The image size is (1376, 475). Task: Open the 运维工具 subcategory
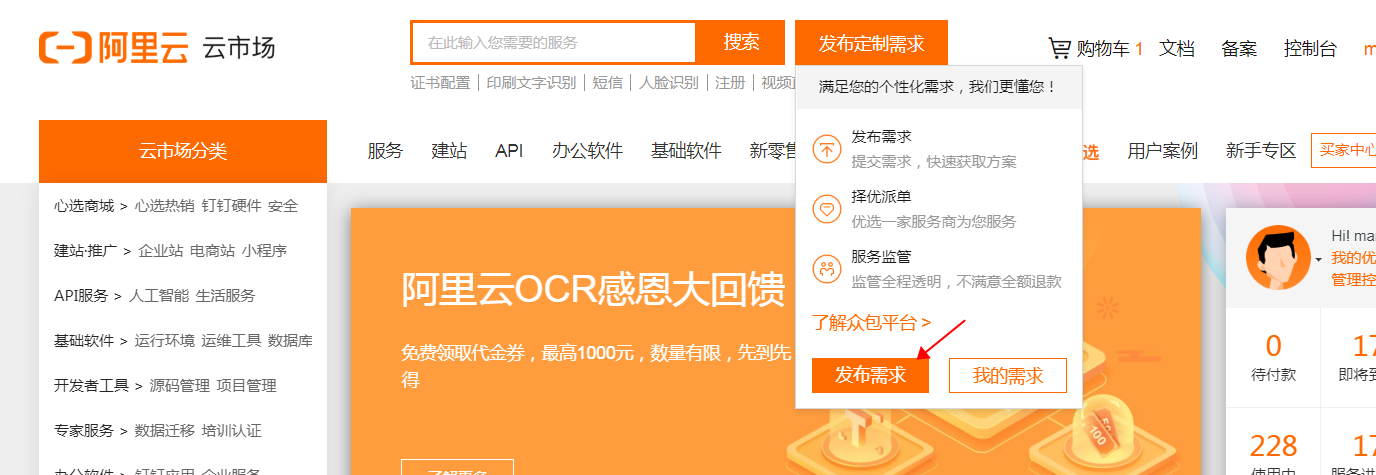point(231,341)
